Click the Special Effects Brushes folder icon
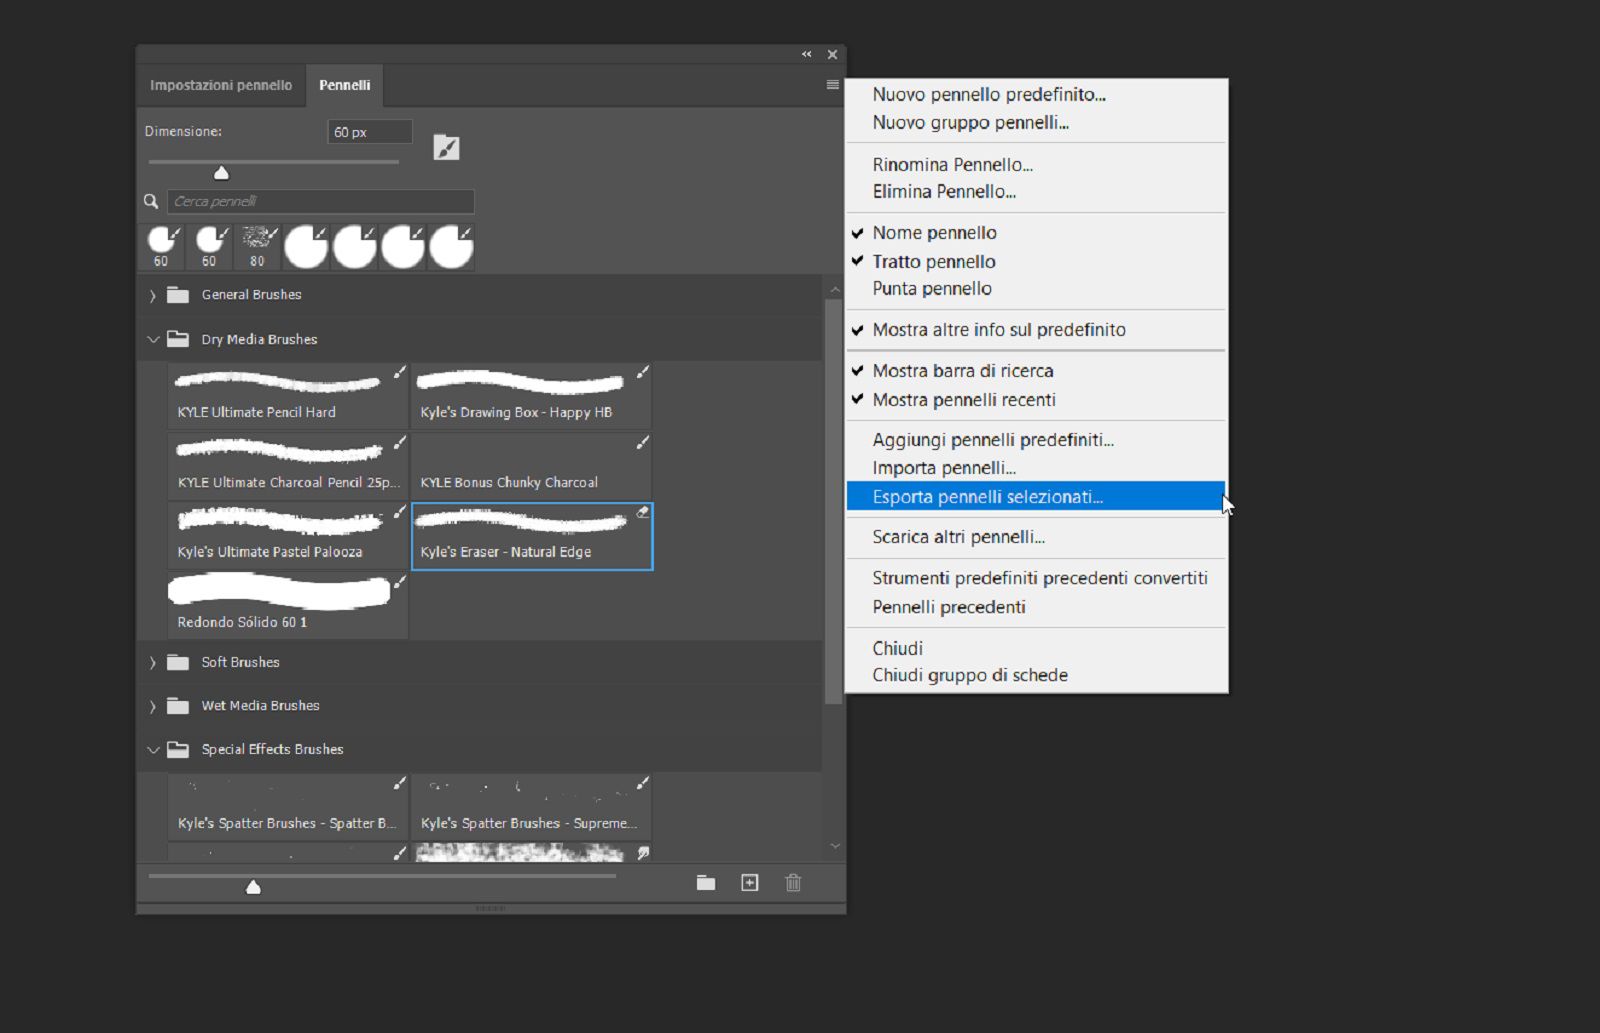This screenshot has width=1600, height=1033. click(178, 749)
